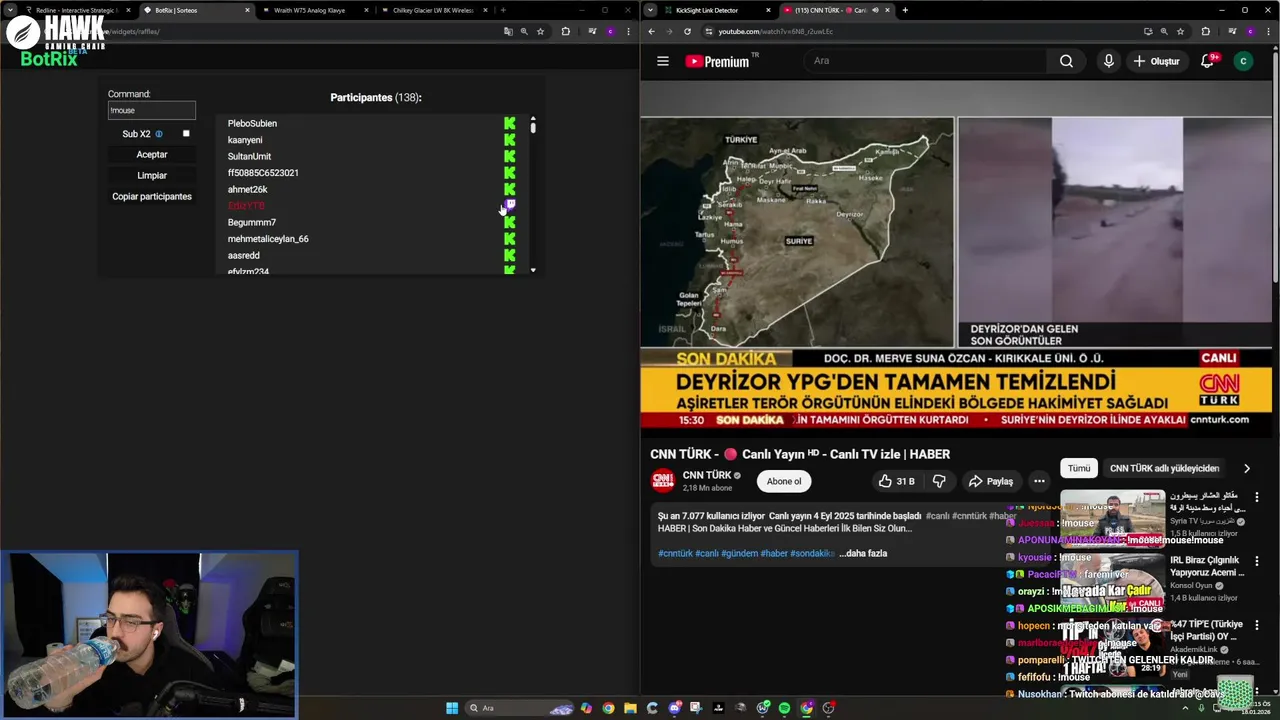Viewport: 1280px width, 720px height.
Task: Show next filter chips arrow
Action: [1246, 468]
